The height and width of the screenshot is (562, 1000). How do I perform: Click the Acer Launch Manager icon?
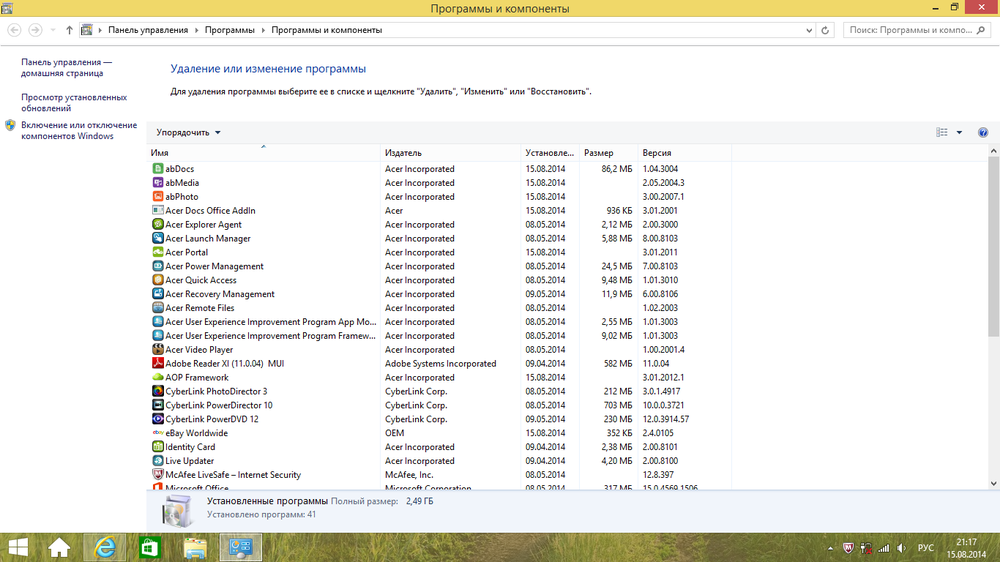coord(158,239)
